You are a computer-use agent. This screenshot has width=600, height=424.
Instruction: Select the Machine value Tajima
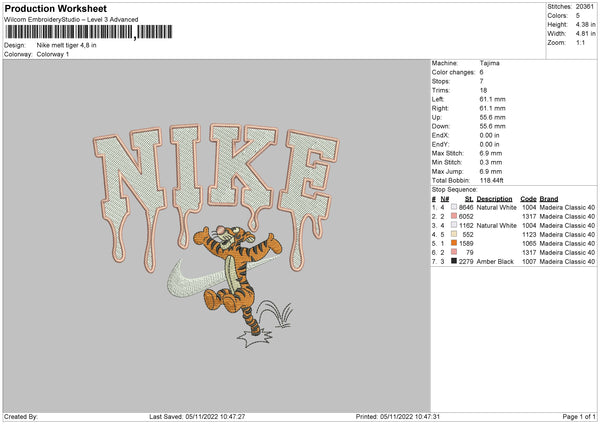pyautogui.click(x=489, y=63)
